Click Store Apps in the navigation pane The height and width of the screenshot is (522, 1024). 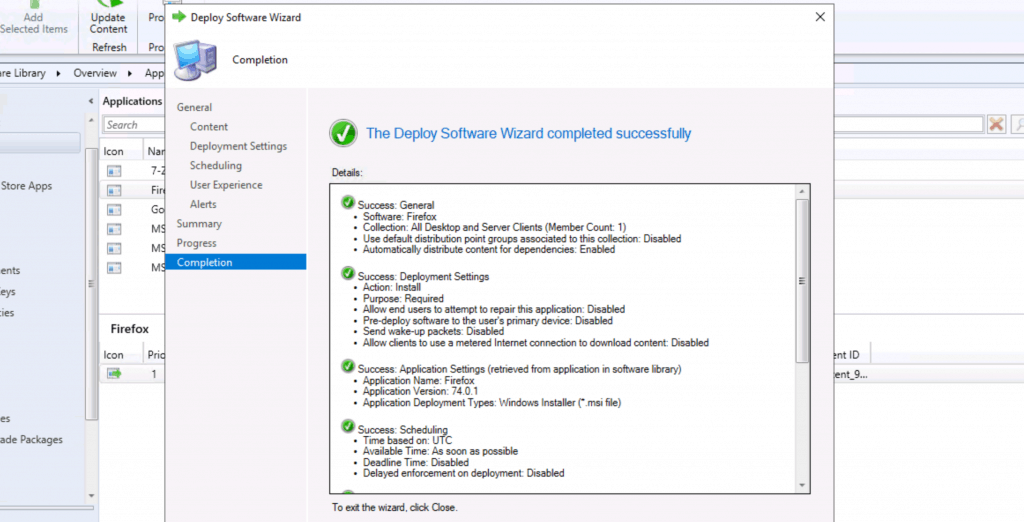(x=26, y=186)
